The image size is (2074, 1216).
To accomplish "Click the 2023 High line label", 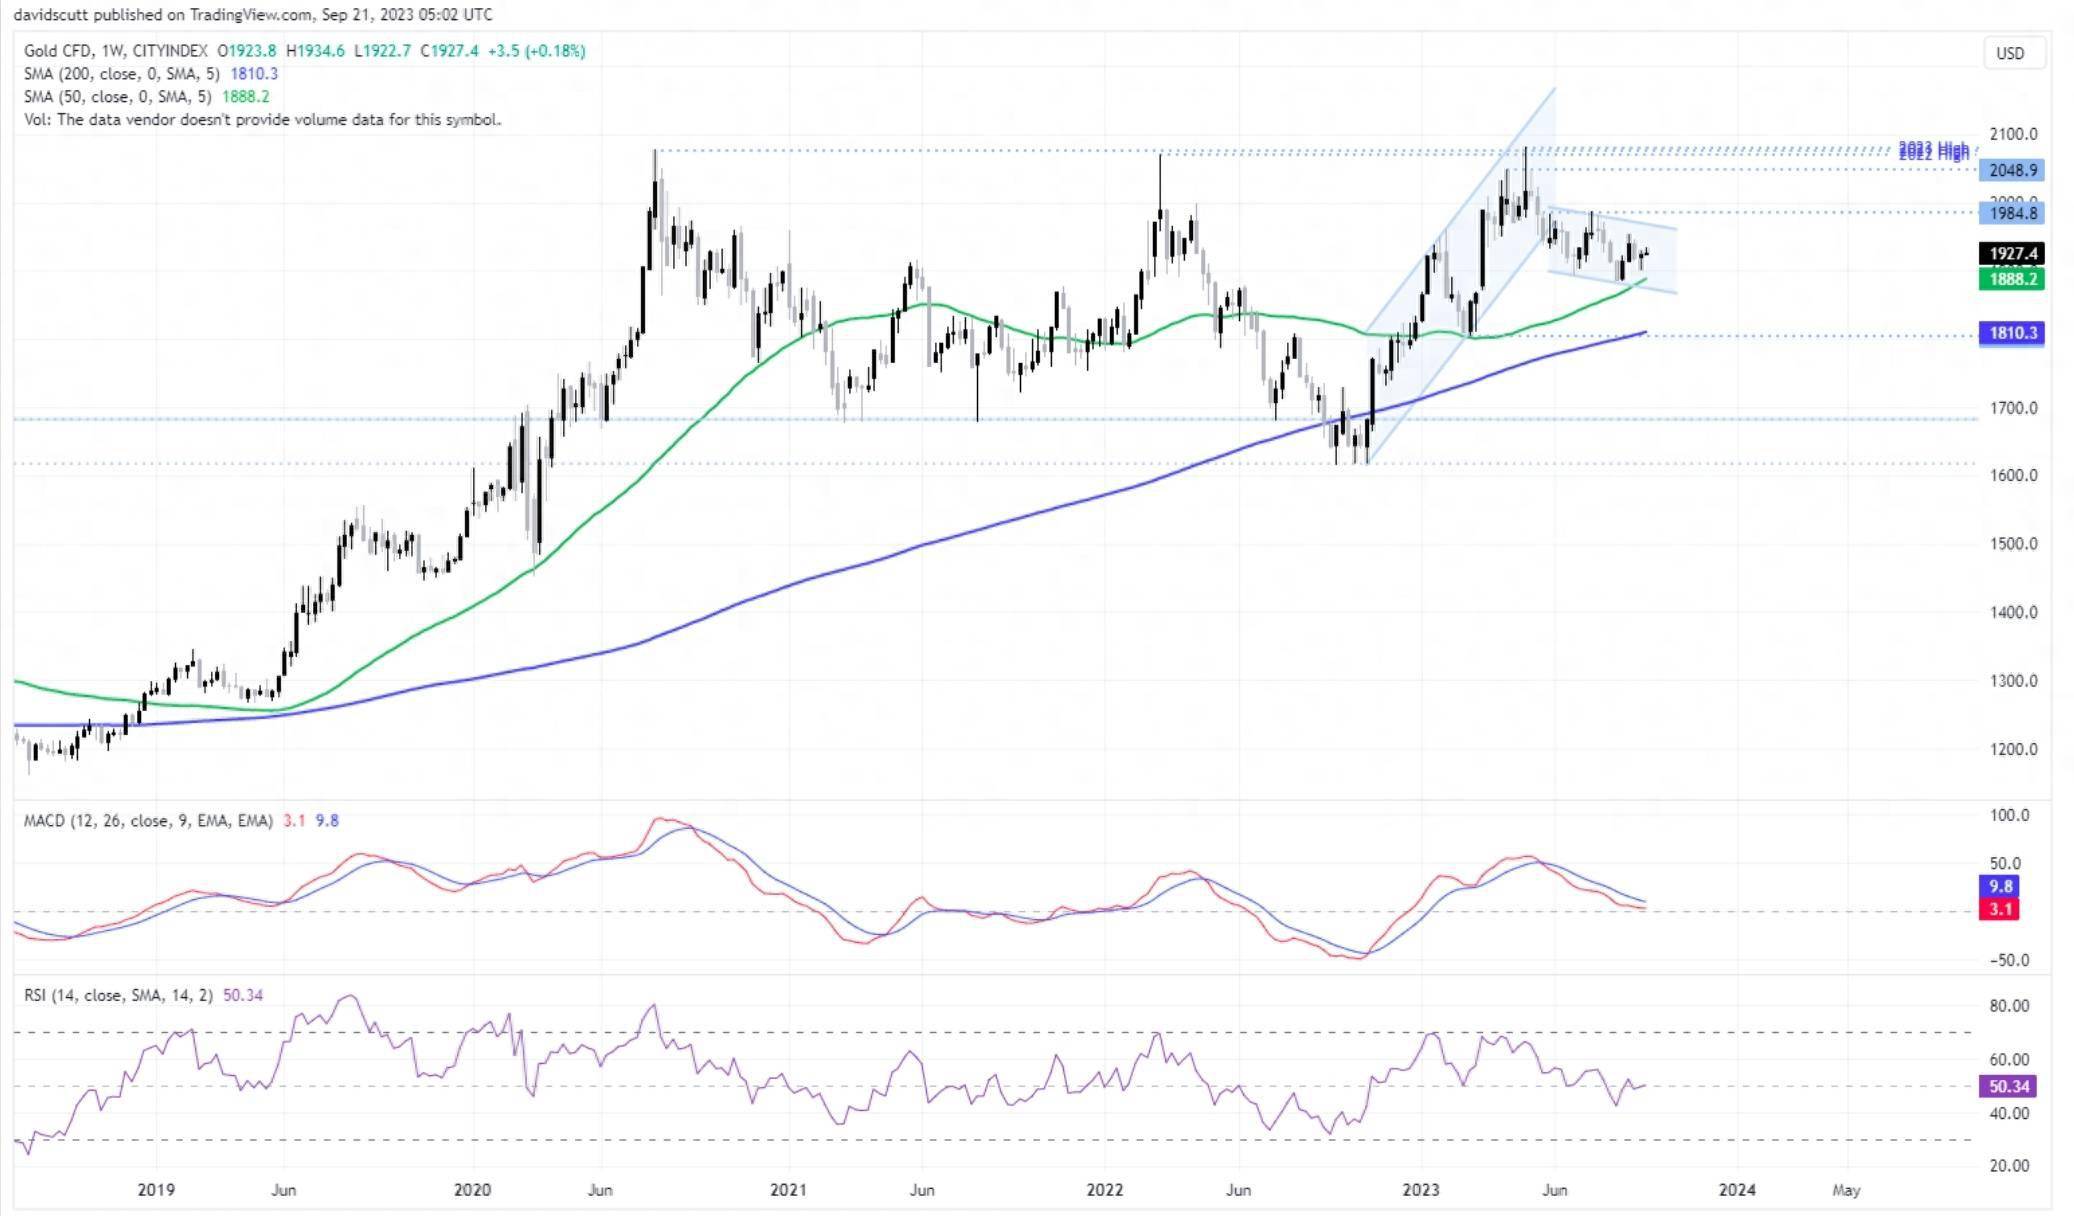I will 1933,149.
